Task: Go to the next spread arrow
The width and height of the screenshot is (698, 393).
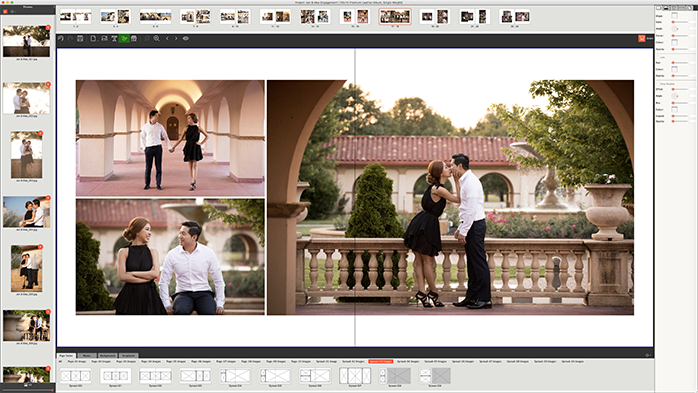Action: [x=176, y=39]
